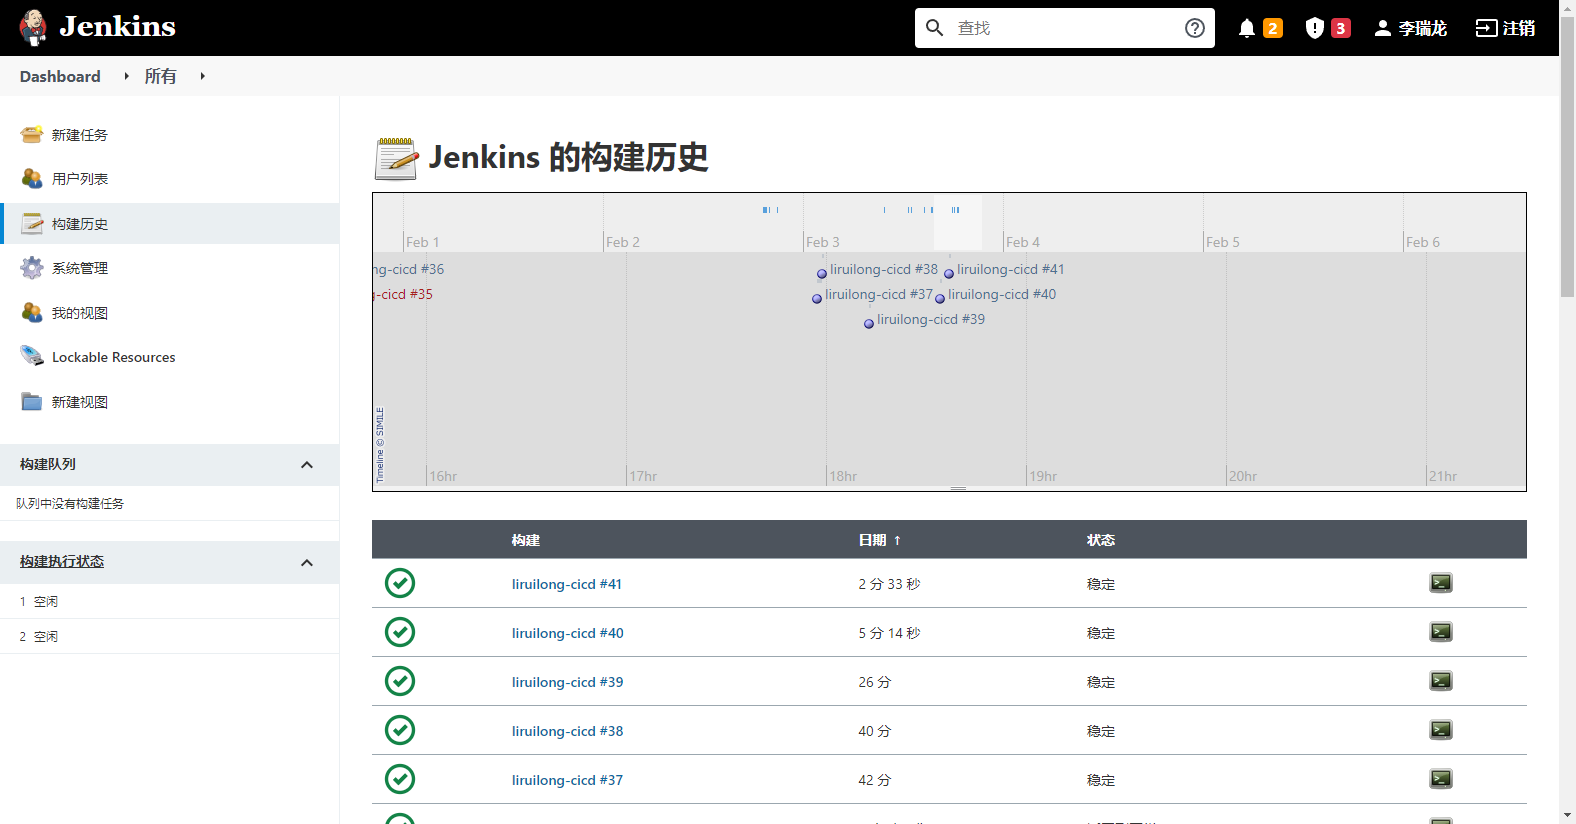Click the 我的视图 icon
Viewport: 1576px width, 824px height.
point(32,312)
